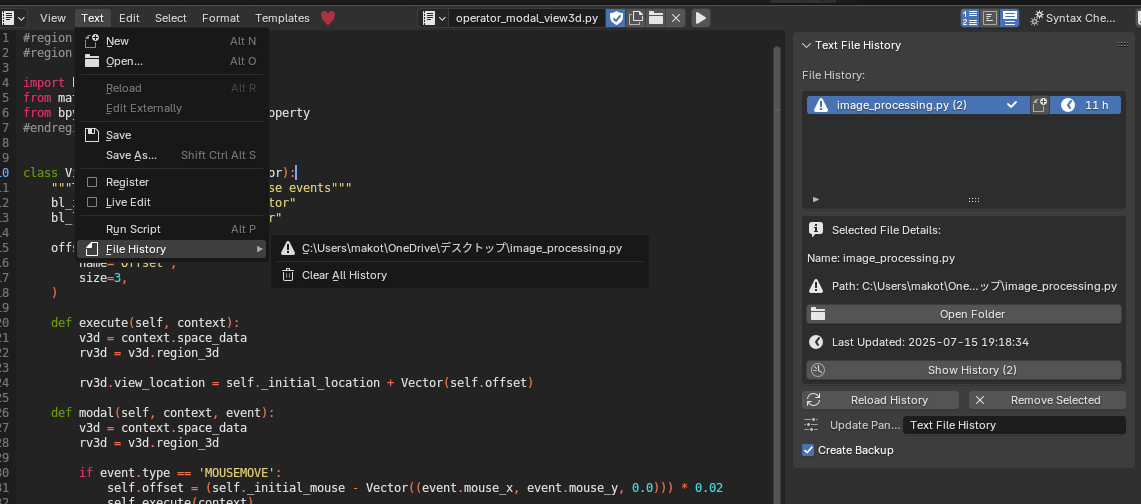Toggle fake user shield icon
The width and height of the screenshot is (1141, 504).
(616, 18)
